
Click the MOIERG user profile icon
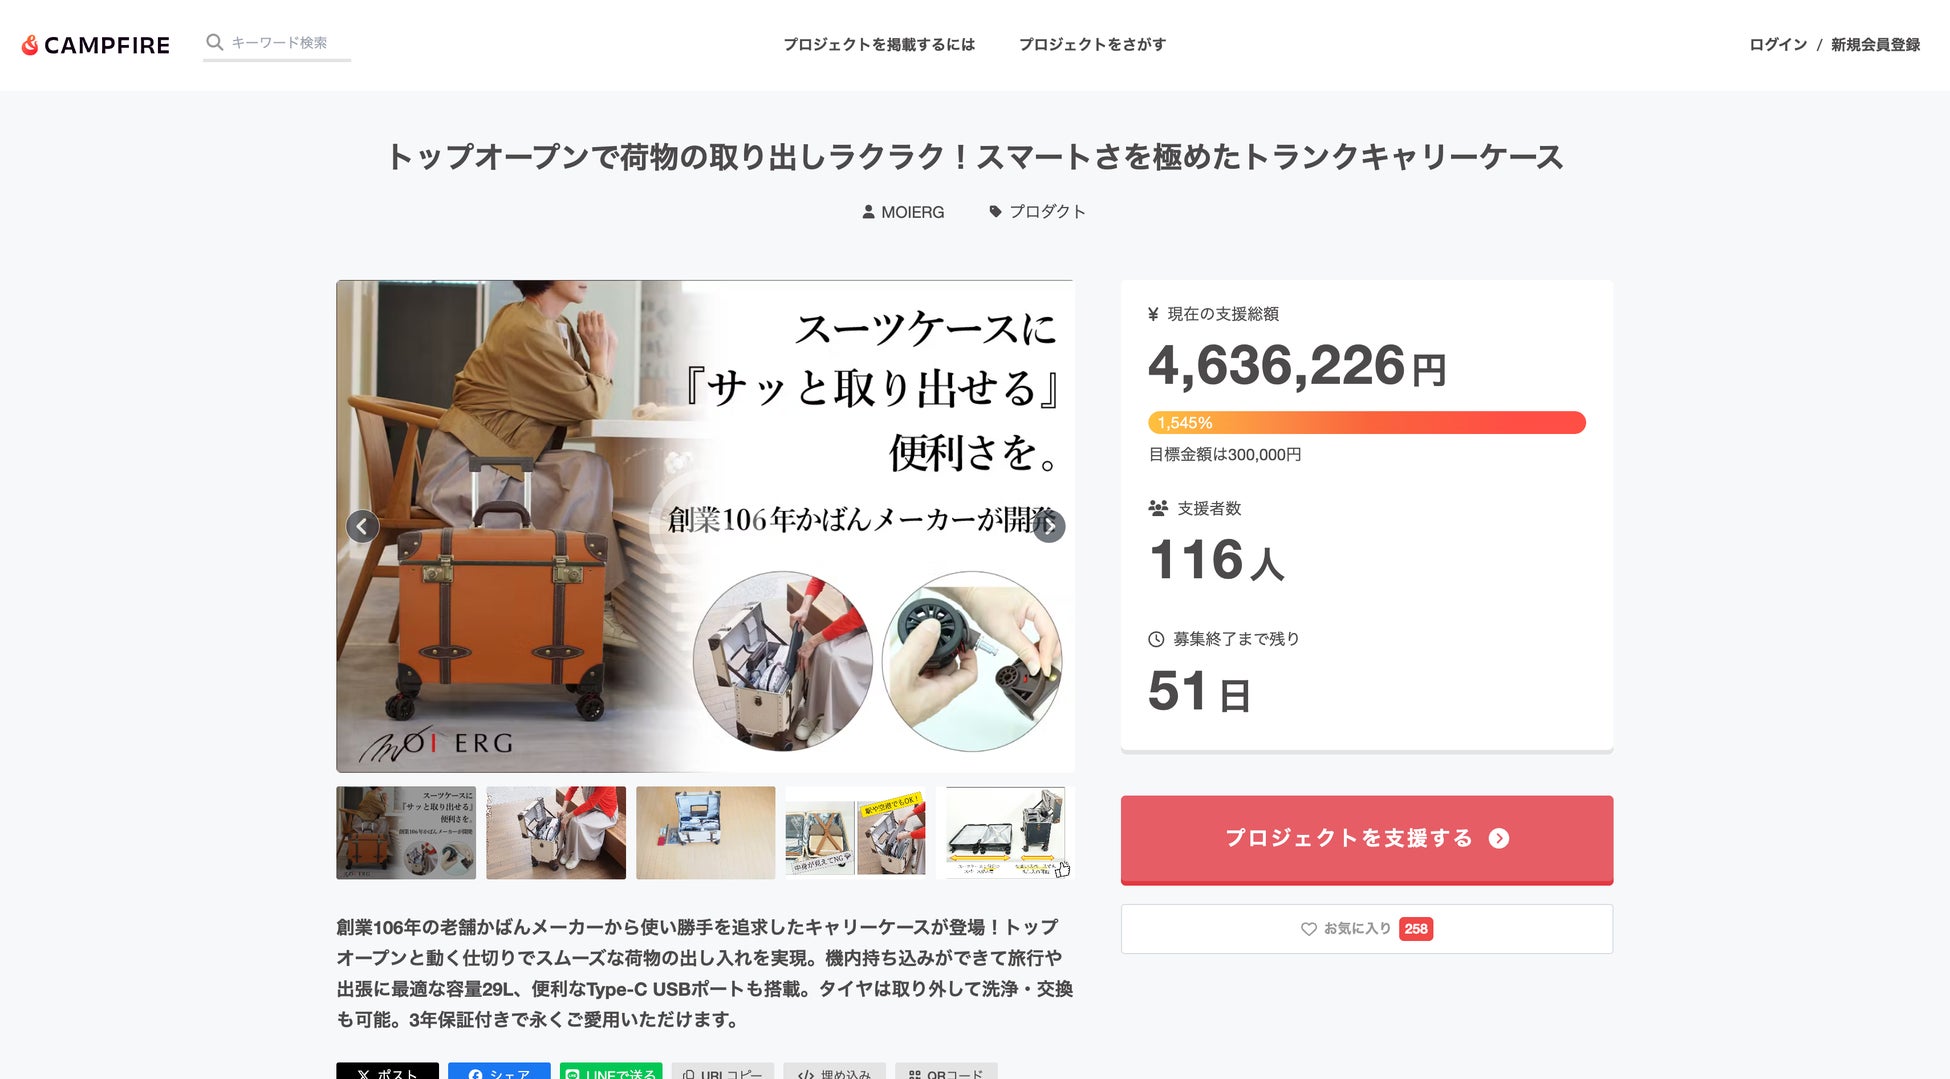click(868, 212)
